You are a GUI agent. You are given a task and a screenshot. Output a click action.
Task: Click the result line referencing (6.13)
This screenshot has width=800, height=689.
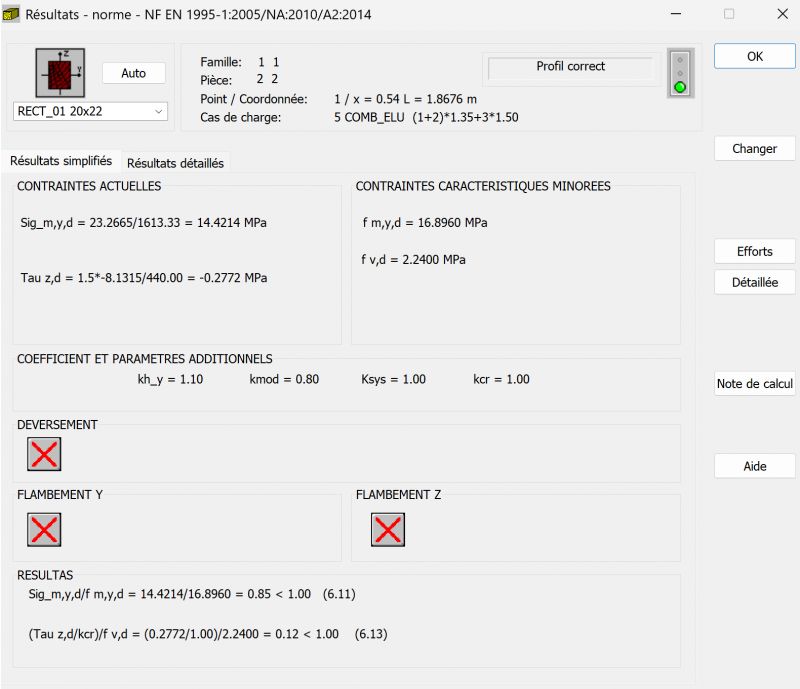[208, 634]
